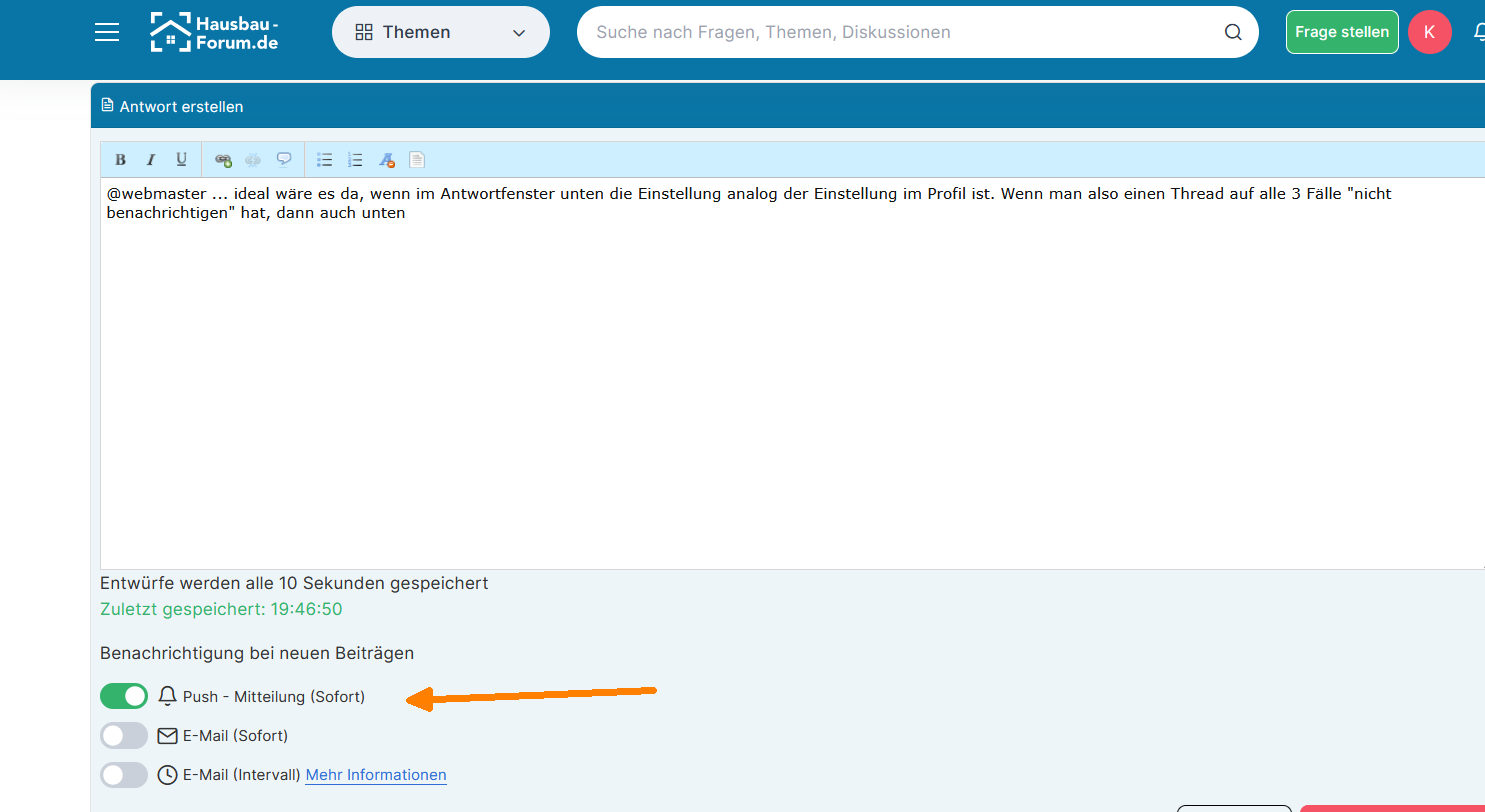The height and width of the screenshot is (812, 1485).
Task: Click into the forum search field
Action: tap(900, 32)
